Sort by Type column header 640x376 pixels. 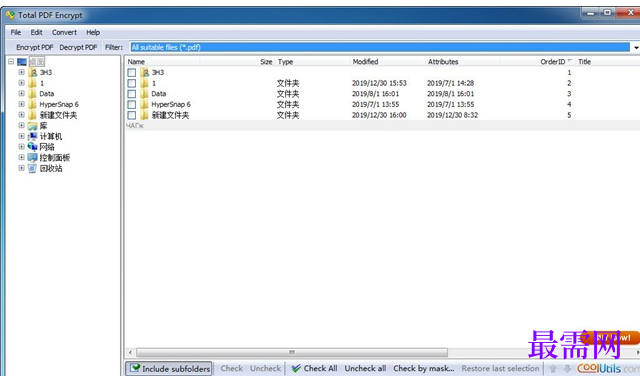coord(285,62)
